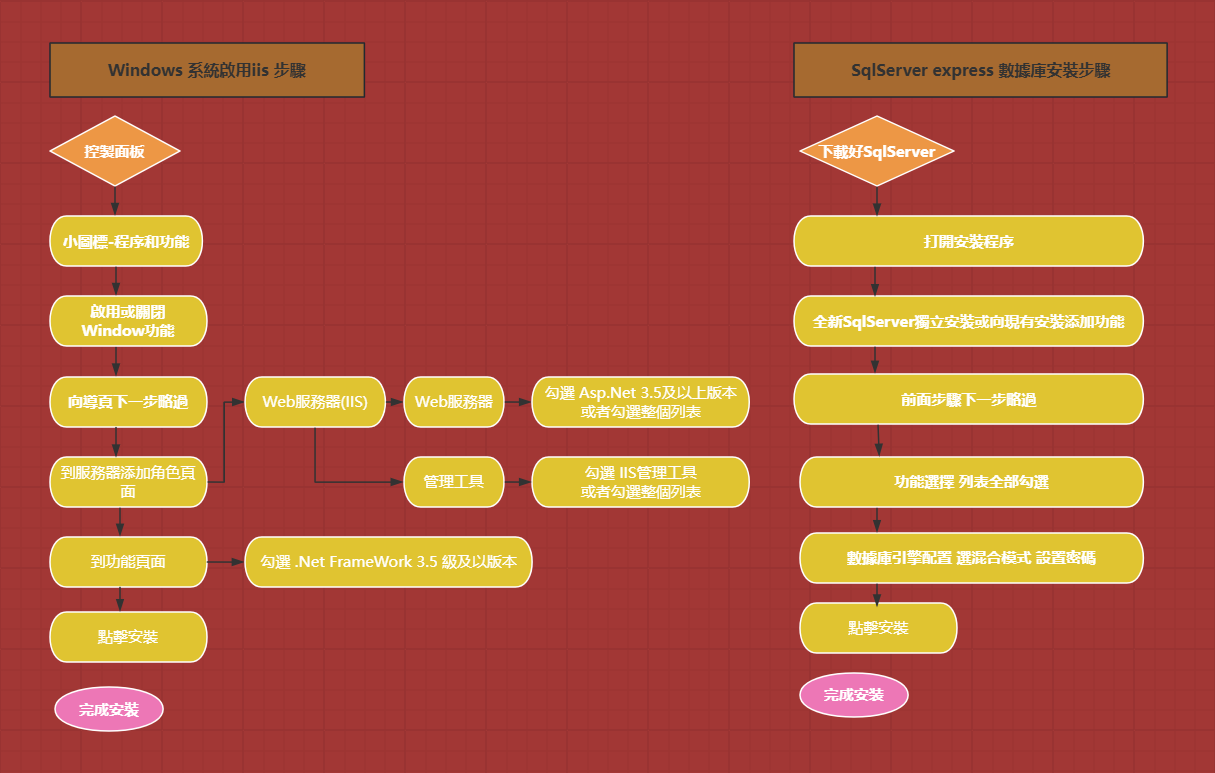The width and height of the screenshot is (1215, 773).
Task: Click the '啟用或關閉 Window功能' node
Action: (x=128, y=321)
